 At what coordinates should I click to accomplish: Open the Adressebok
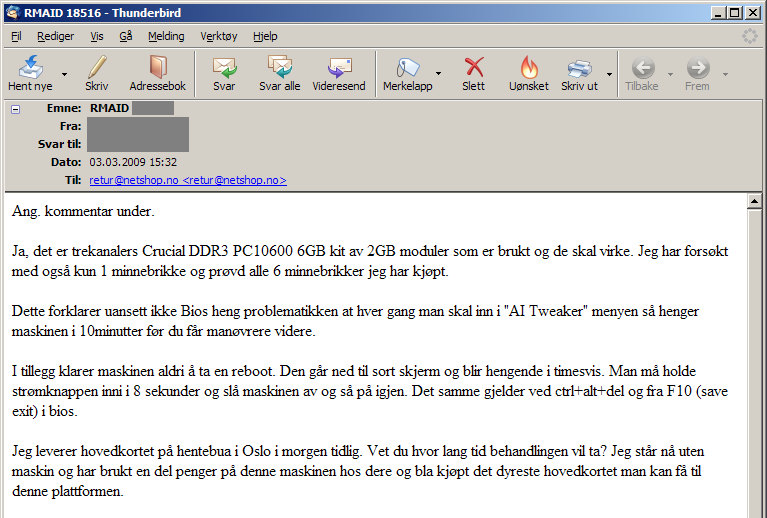coord(158,73)
